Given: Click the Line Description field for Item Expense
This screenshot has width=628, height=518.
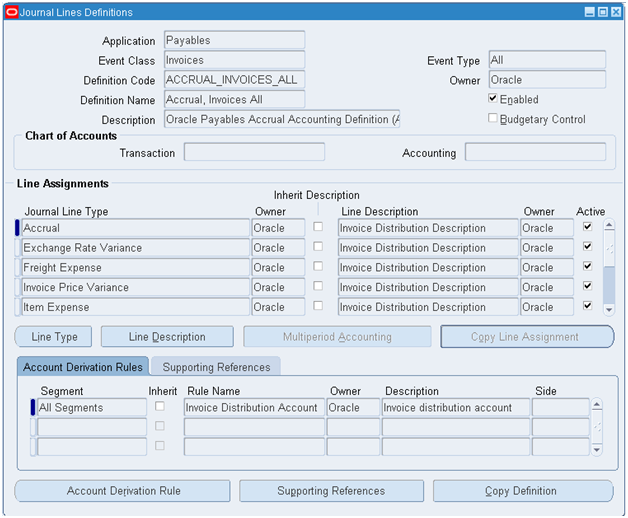Looking at the screenshot, I should (x=428, y=306).
